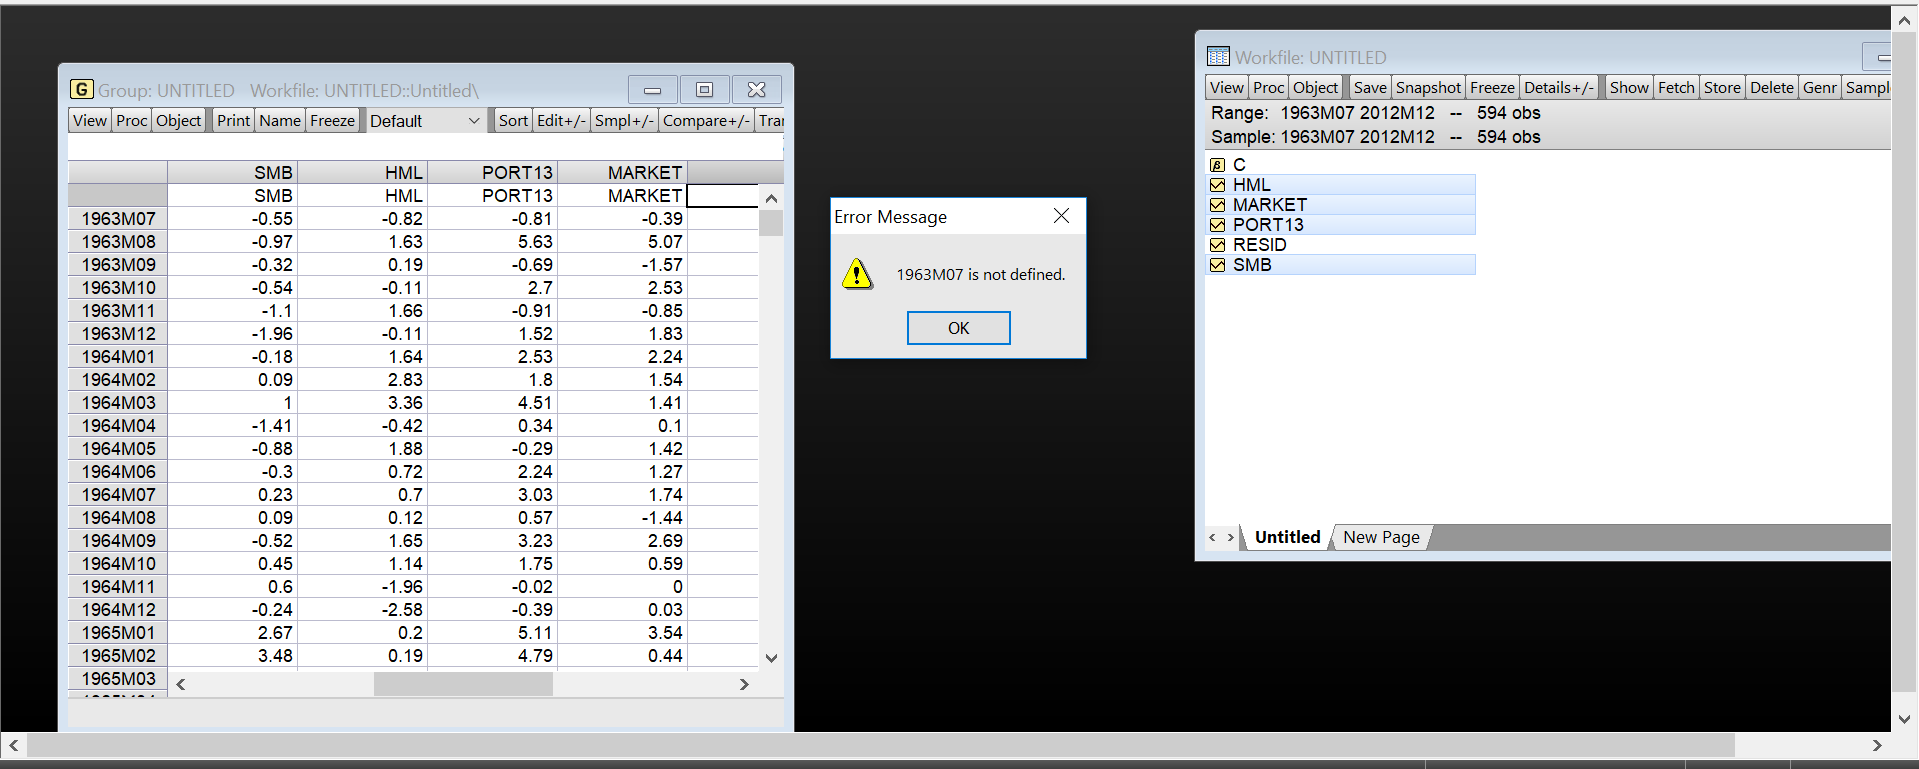1919x769 pixels.
Task: Click the HML column header
Action: 362,173
